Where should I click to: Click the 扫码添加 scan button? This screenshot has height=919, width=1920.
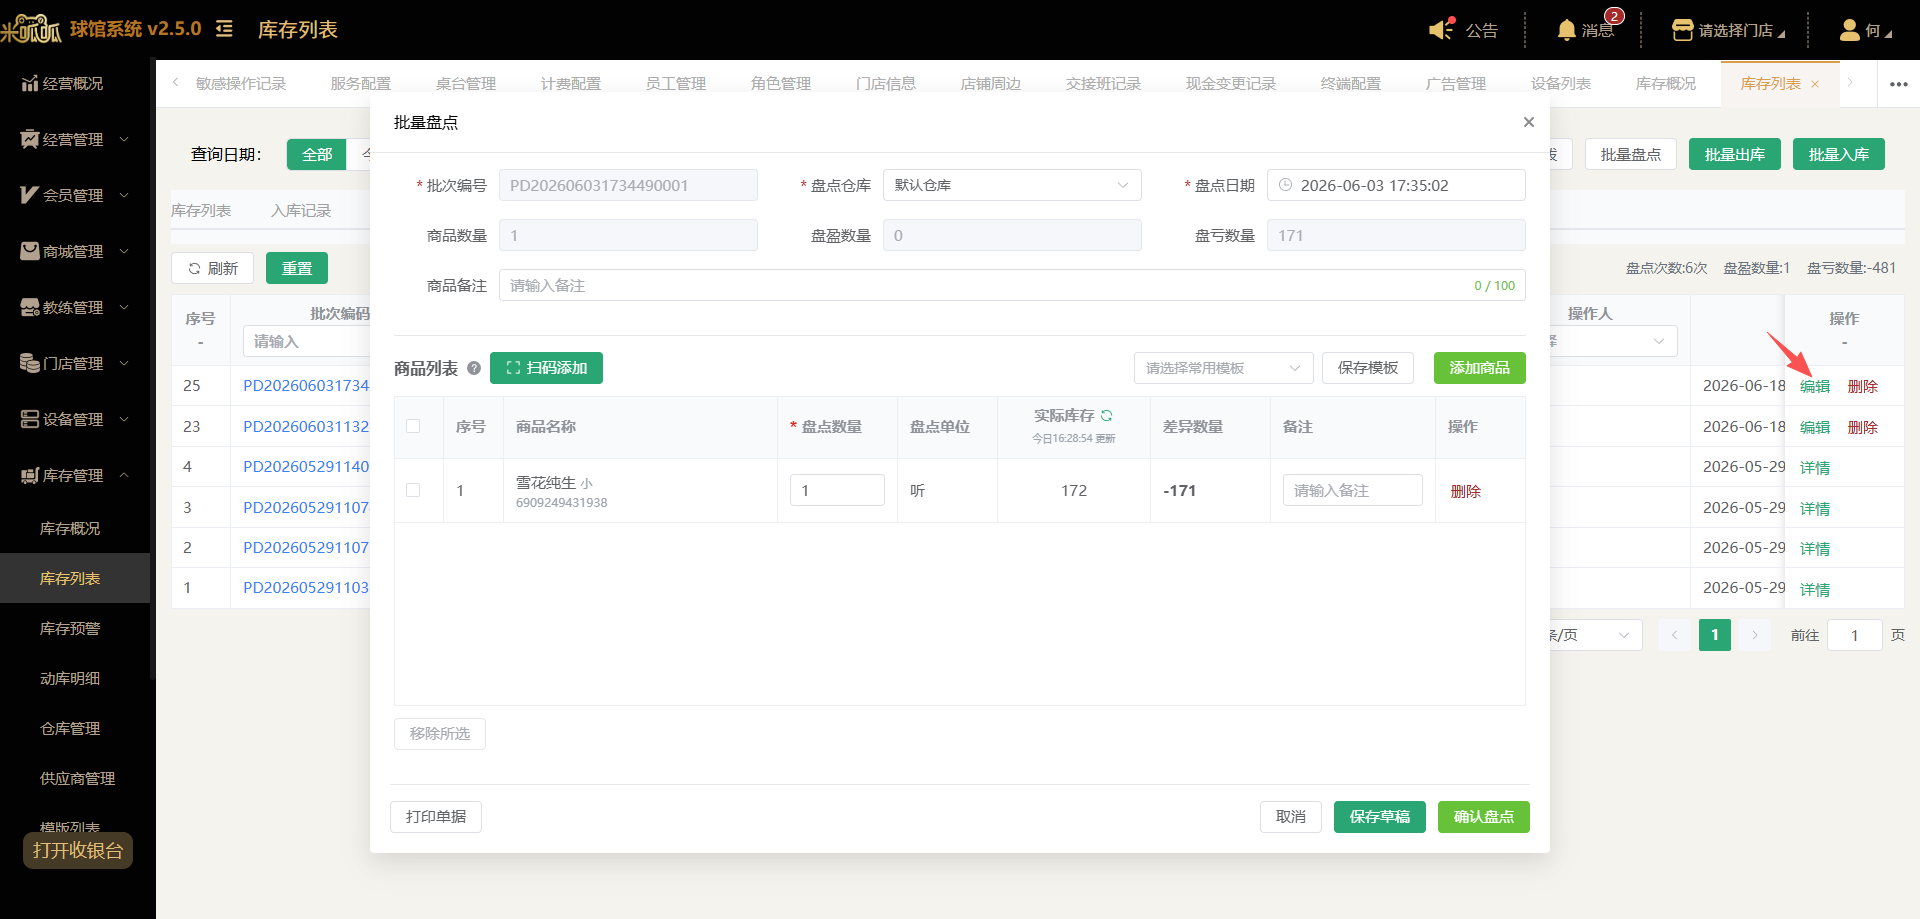(546, 368)
